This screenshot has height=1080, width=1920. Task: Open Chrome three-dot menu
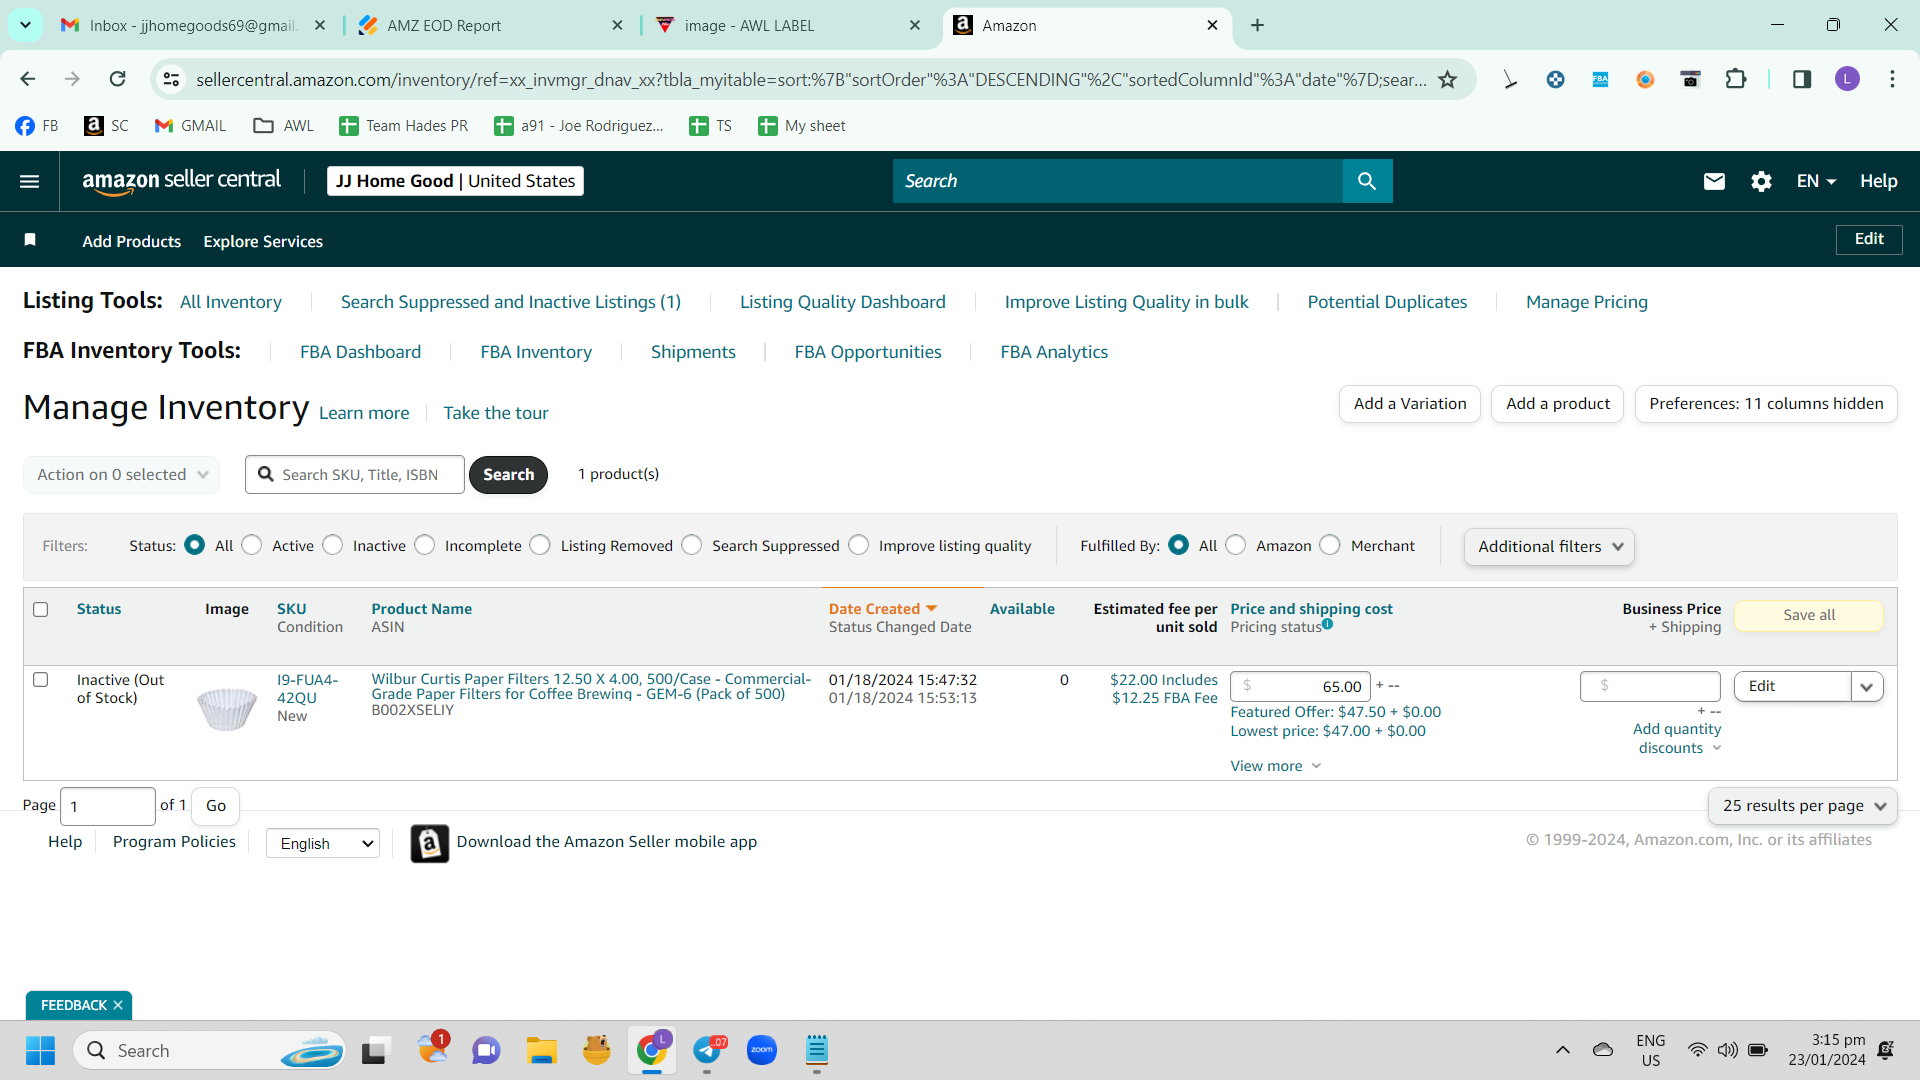1892,79
